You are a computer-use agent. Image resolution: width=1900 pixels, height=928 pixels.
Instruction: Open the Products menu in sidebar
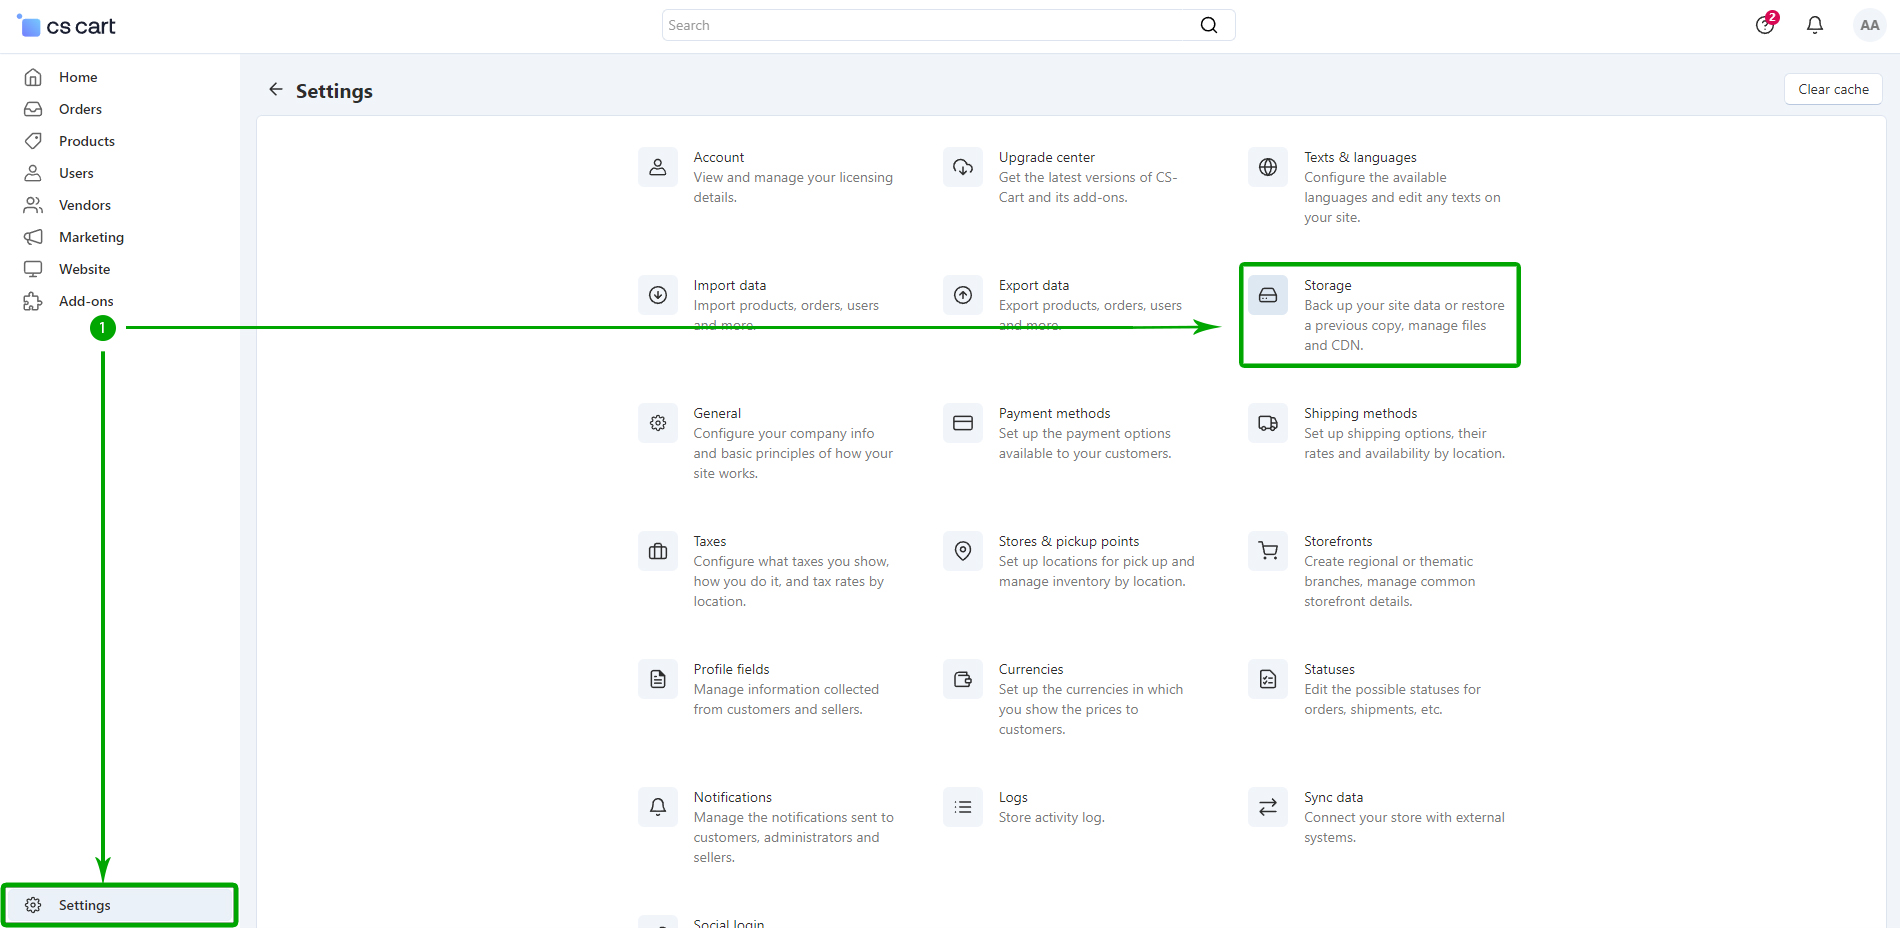[87, 141]
